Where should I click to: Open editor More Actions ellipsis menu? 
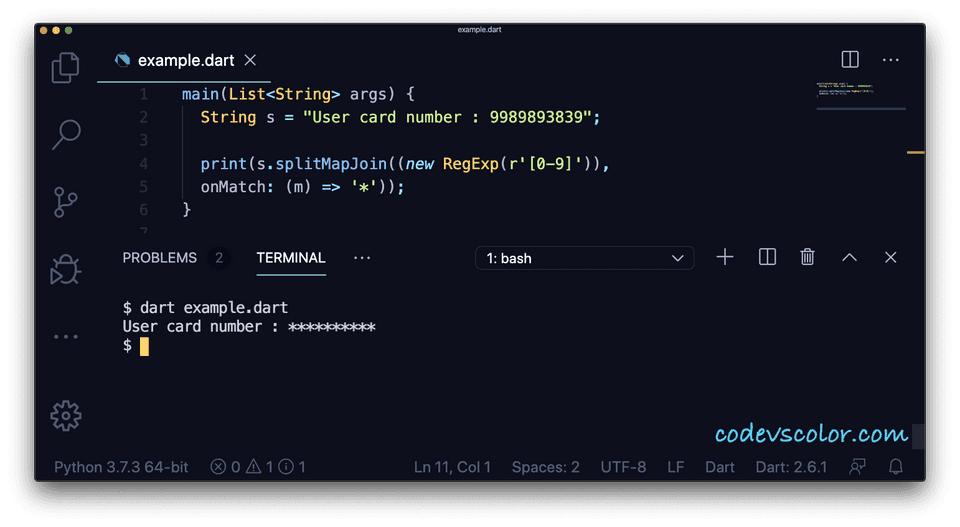[891, 60]
